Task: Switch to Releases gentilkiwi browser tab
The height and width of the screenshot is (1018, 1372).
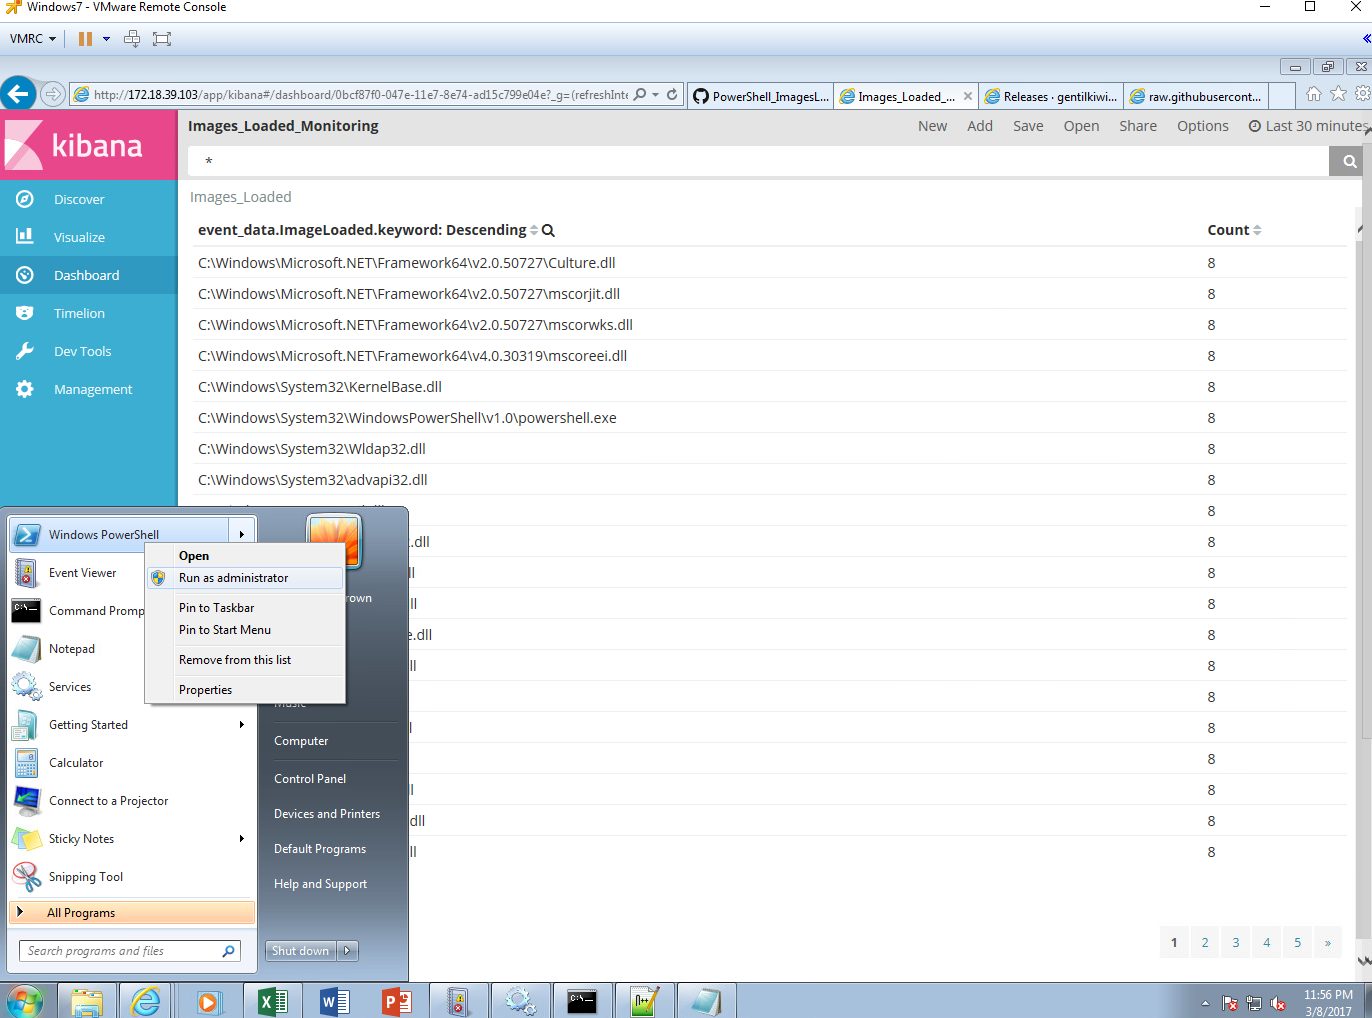Action: [1051, 96]
